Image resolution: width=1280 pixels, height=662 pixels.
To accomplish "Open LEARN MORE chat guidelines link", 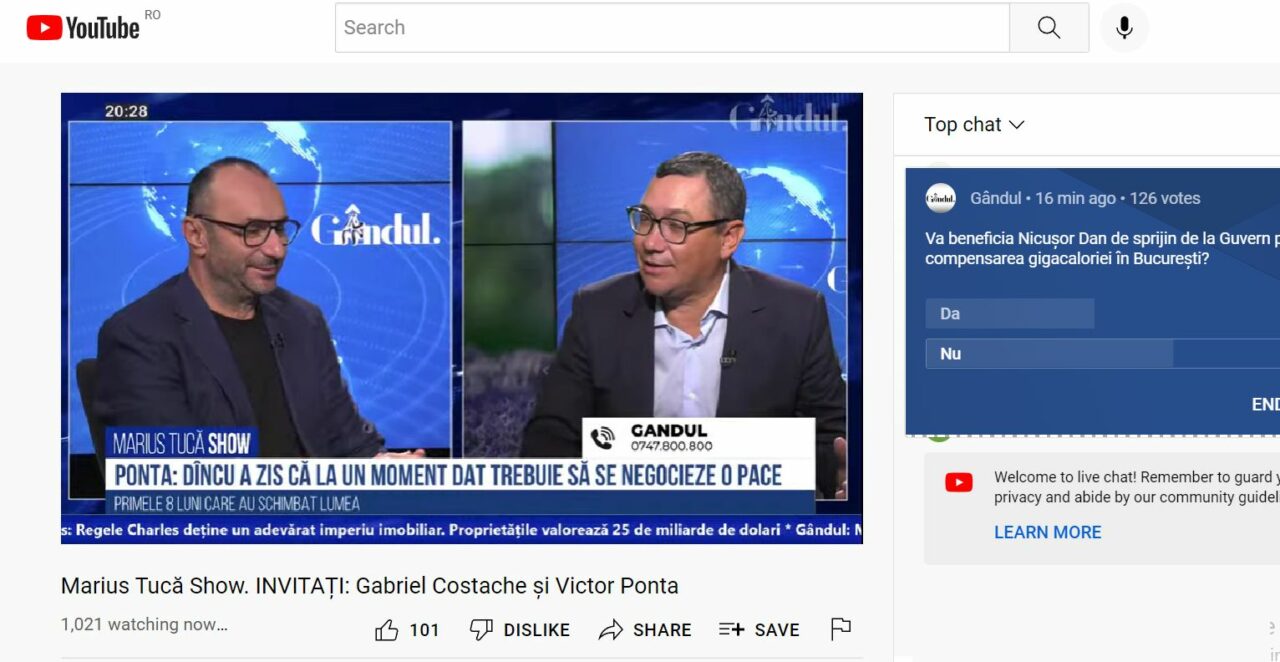I will point(1047,532).
